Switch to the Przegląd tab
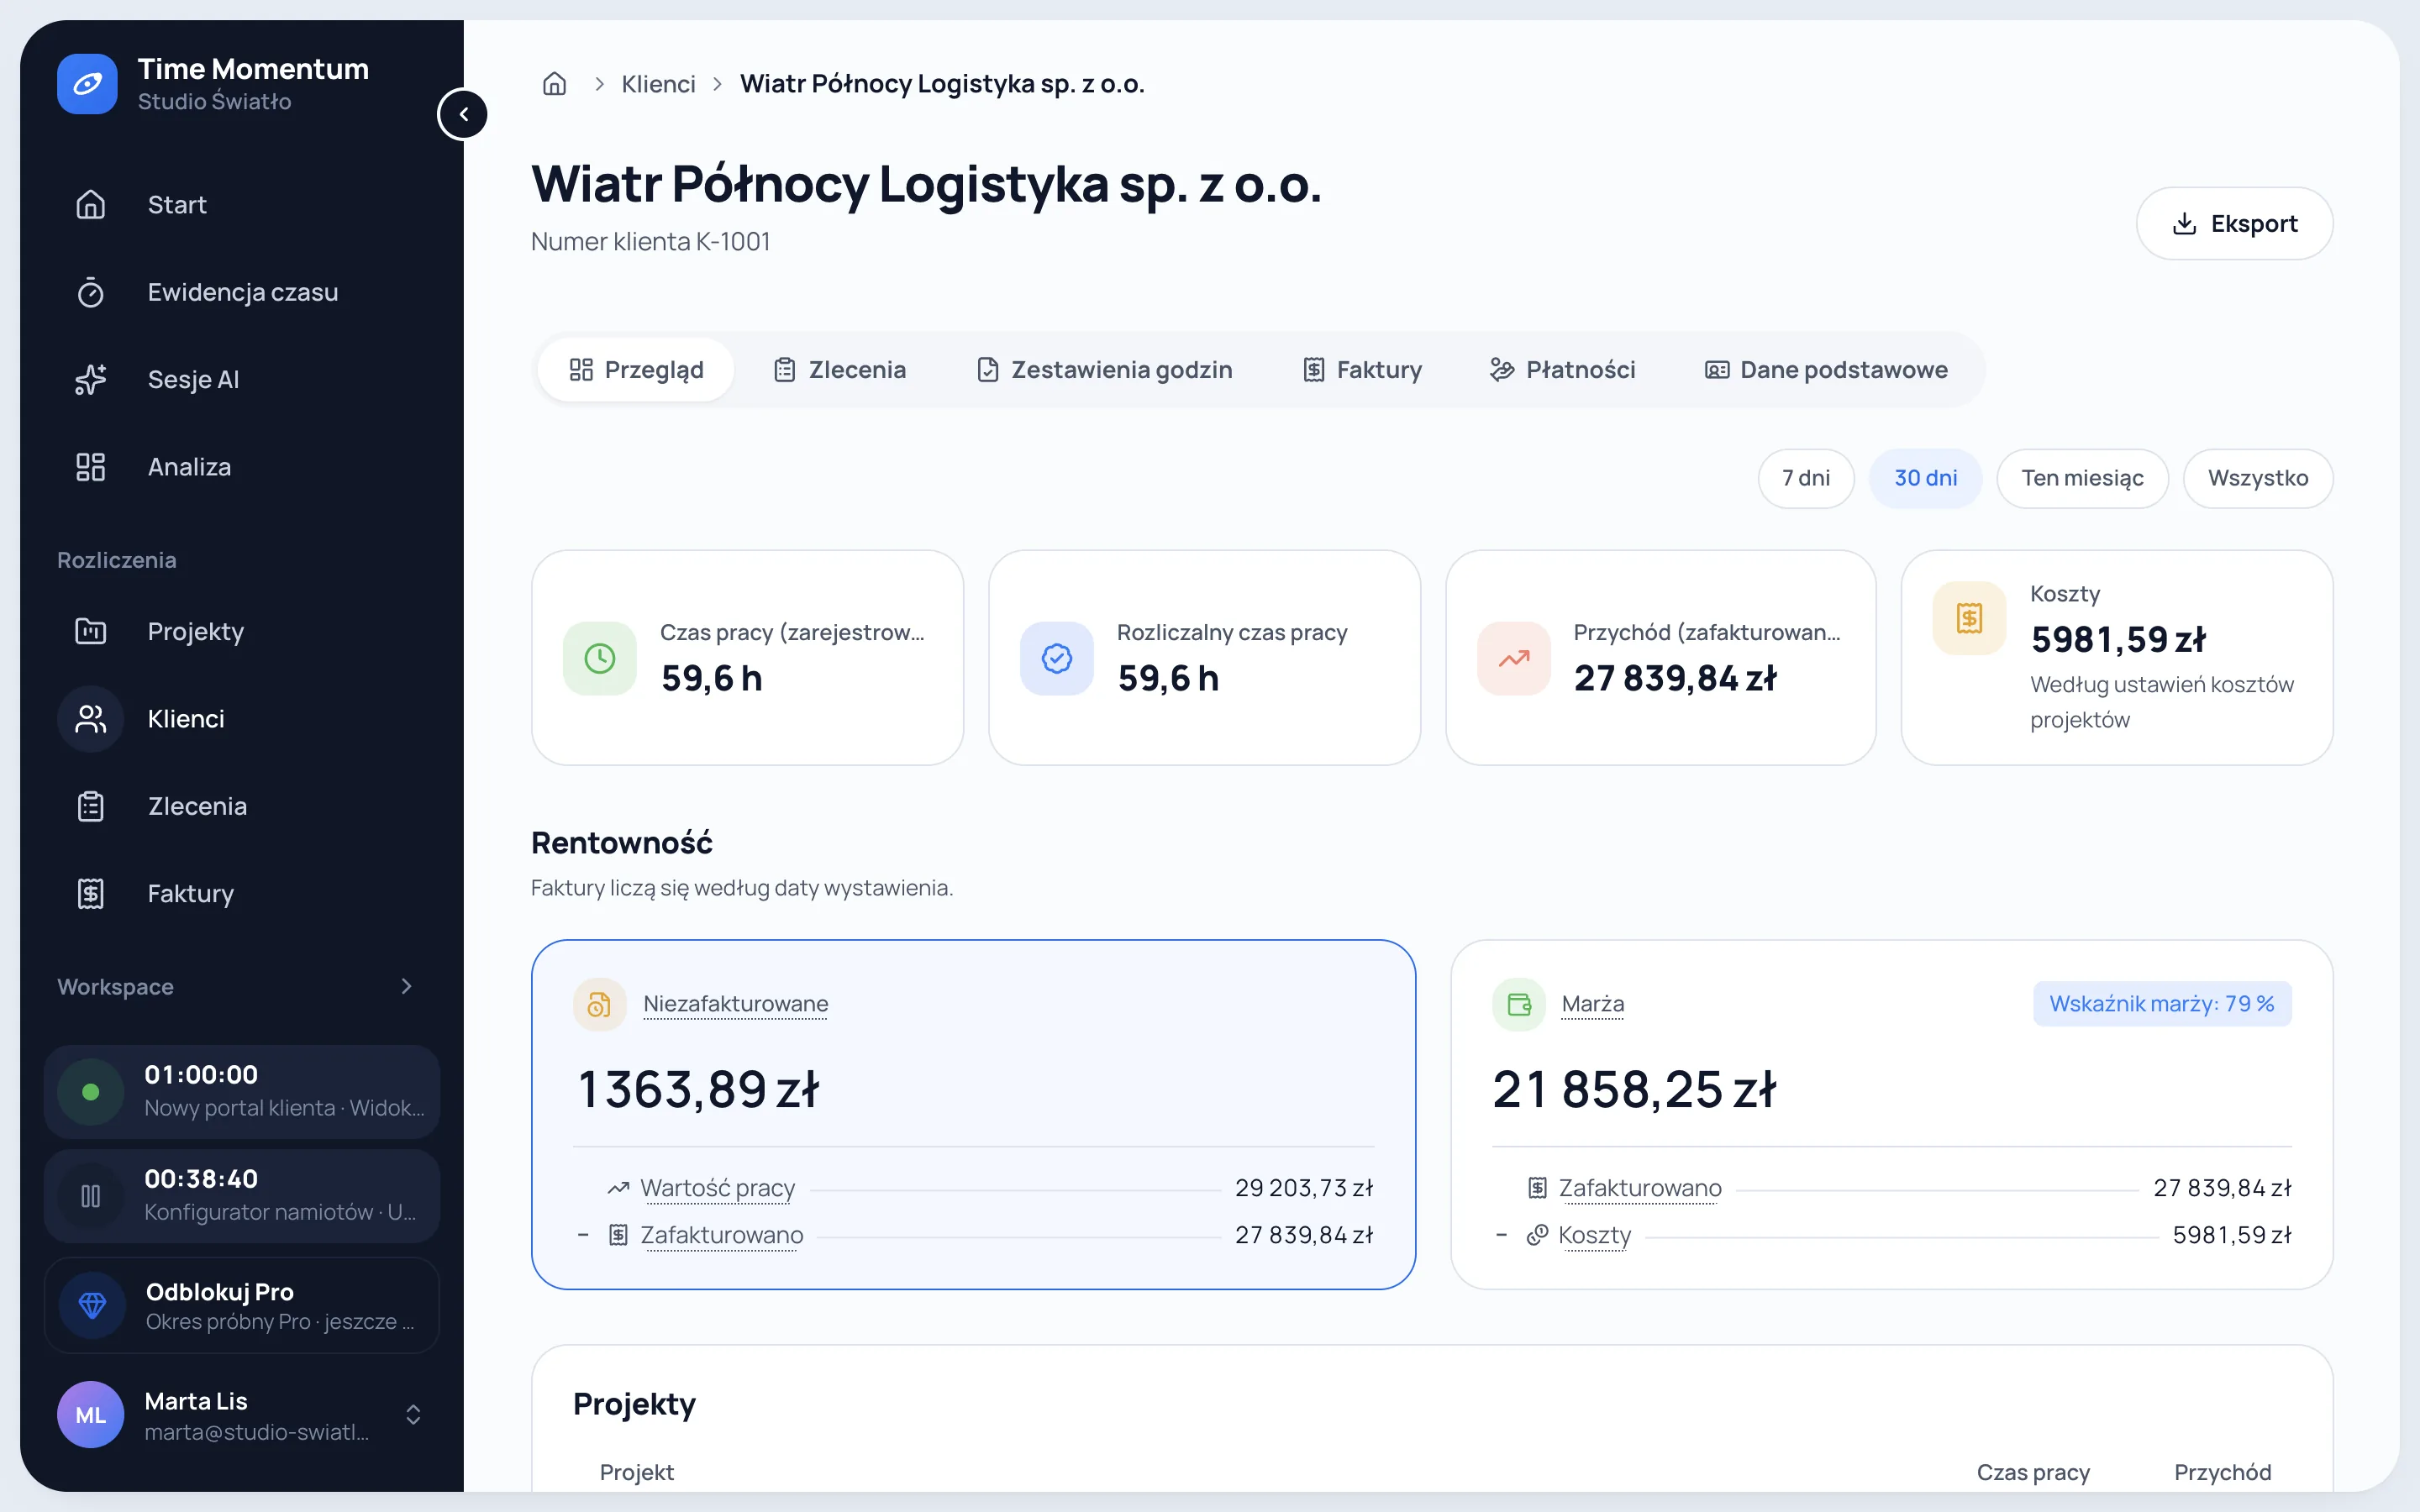The width and height of the screenshot is (2420, 1512). click(636, 370)
